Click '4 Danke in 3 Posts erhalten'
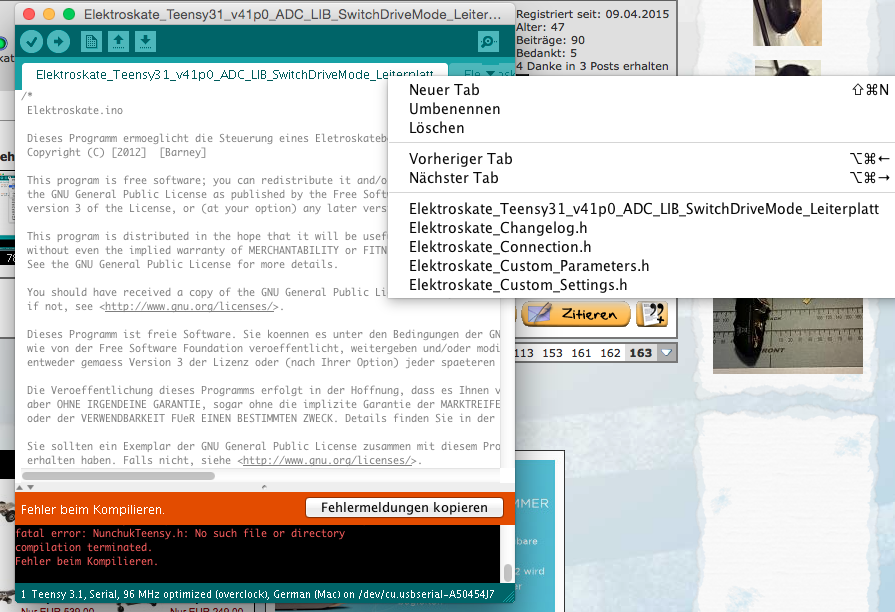Image resolution: width=895 pixels, height=612 pixels. [x=592, y=66]
